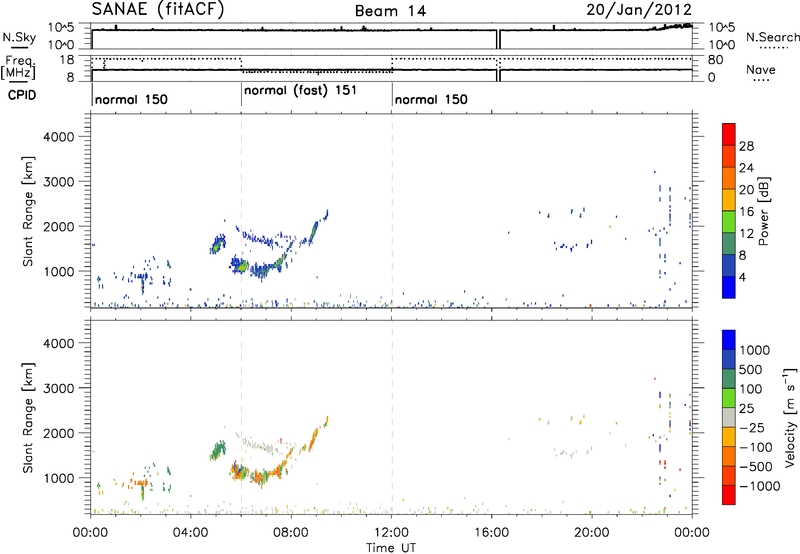This screenshot has width=800, height=554.
Task: Pick the blue top velocity swatch above 1000
Action: (x=729, y=340)
